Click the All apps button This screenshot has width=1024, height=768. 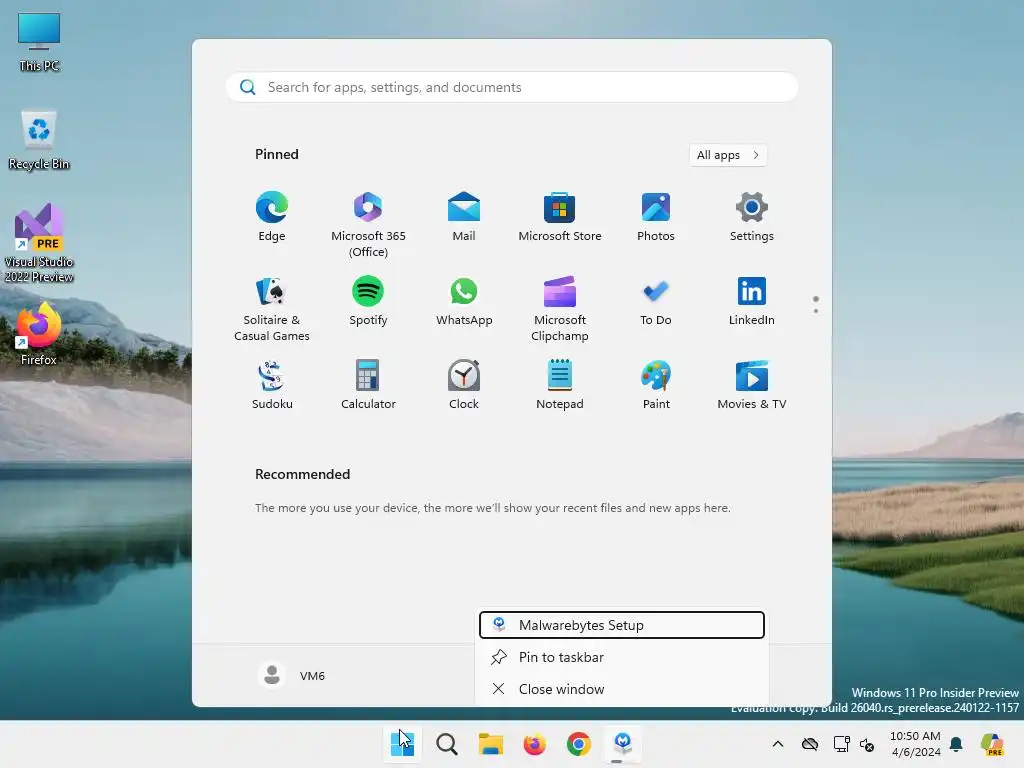(x=728, y=155)
